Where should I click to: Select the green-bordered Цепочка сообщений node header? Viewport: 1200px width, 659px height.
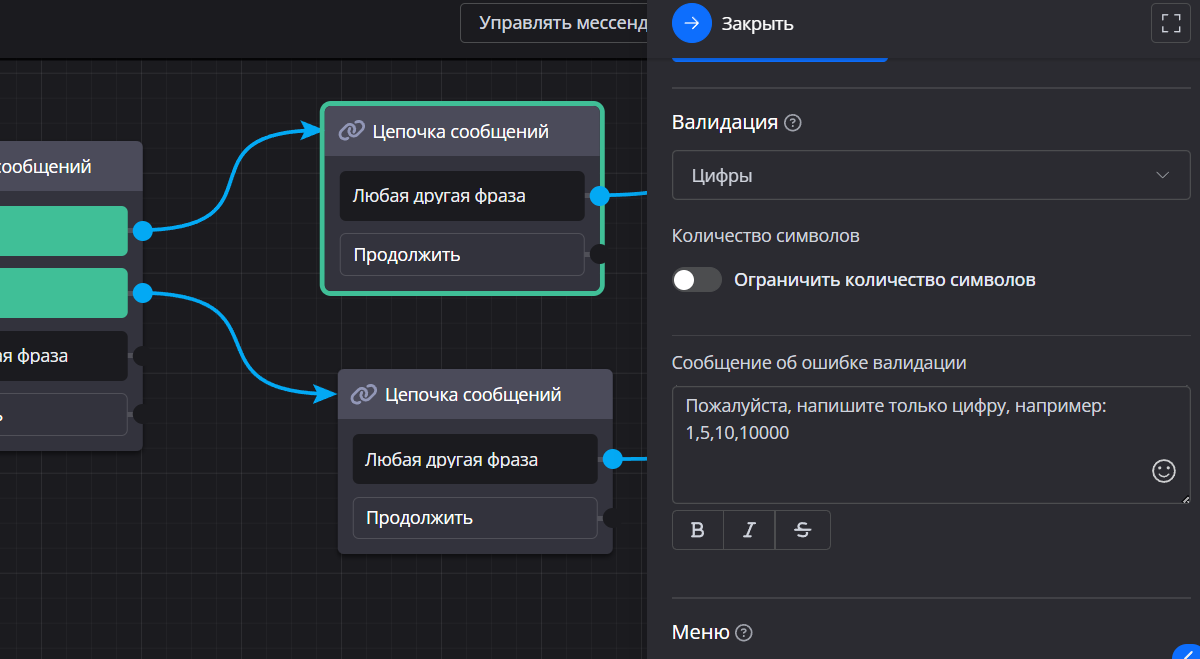point(461,131)
